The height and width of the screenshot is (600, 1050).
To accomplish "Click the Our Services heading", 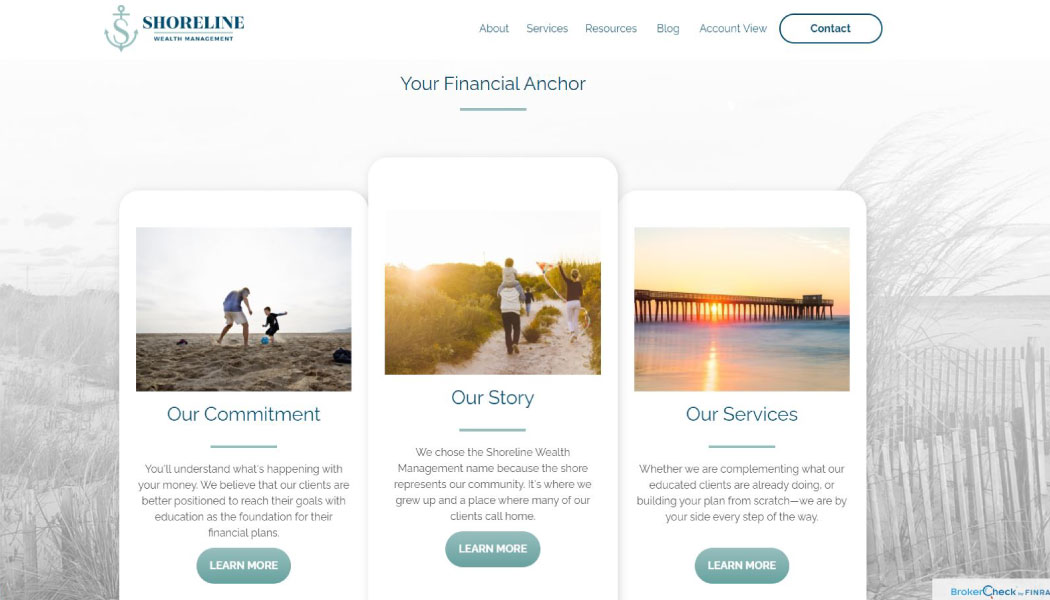I will click(741, 414).
